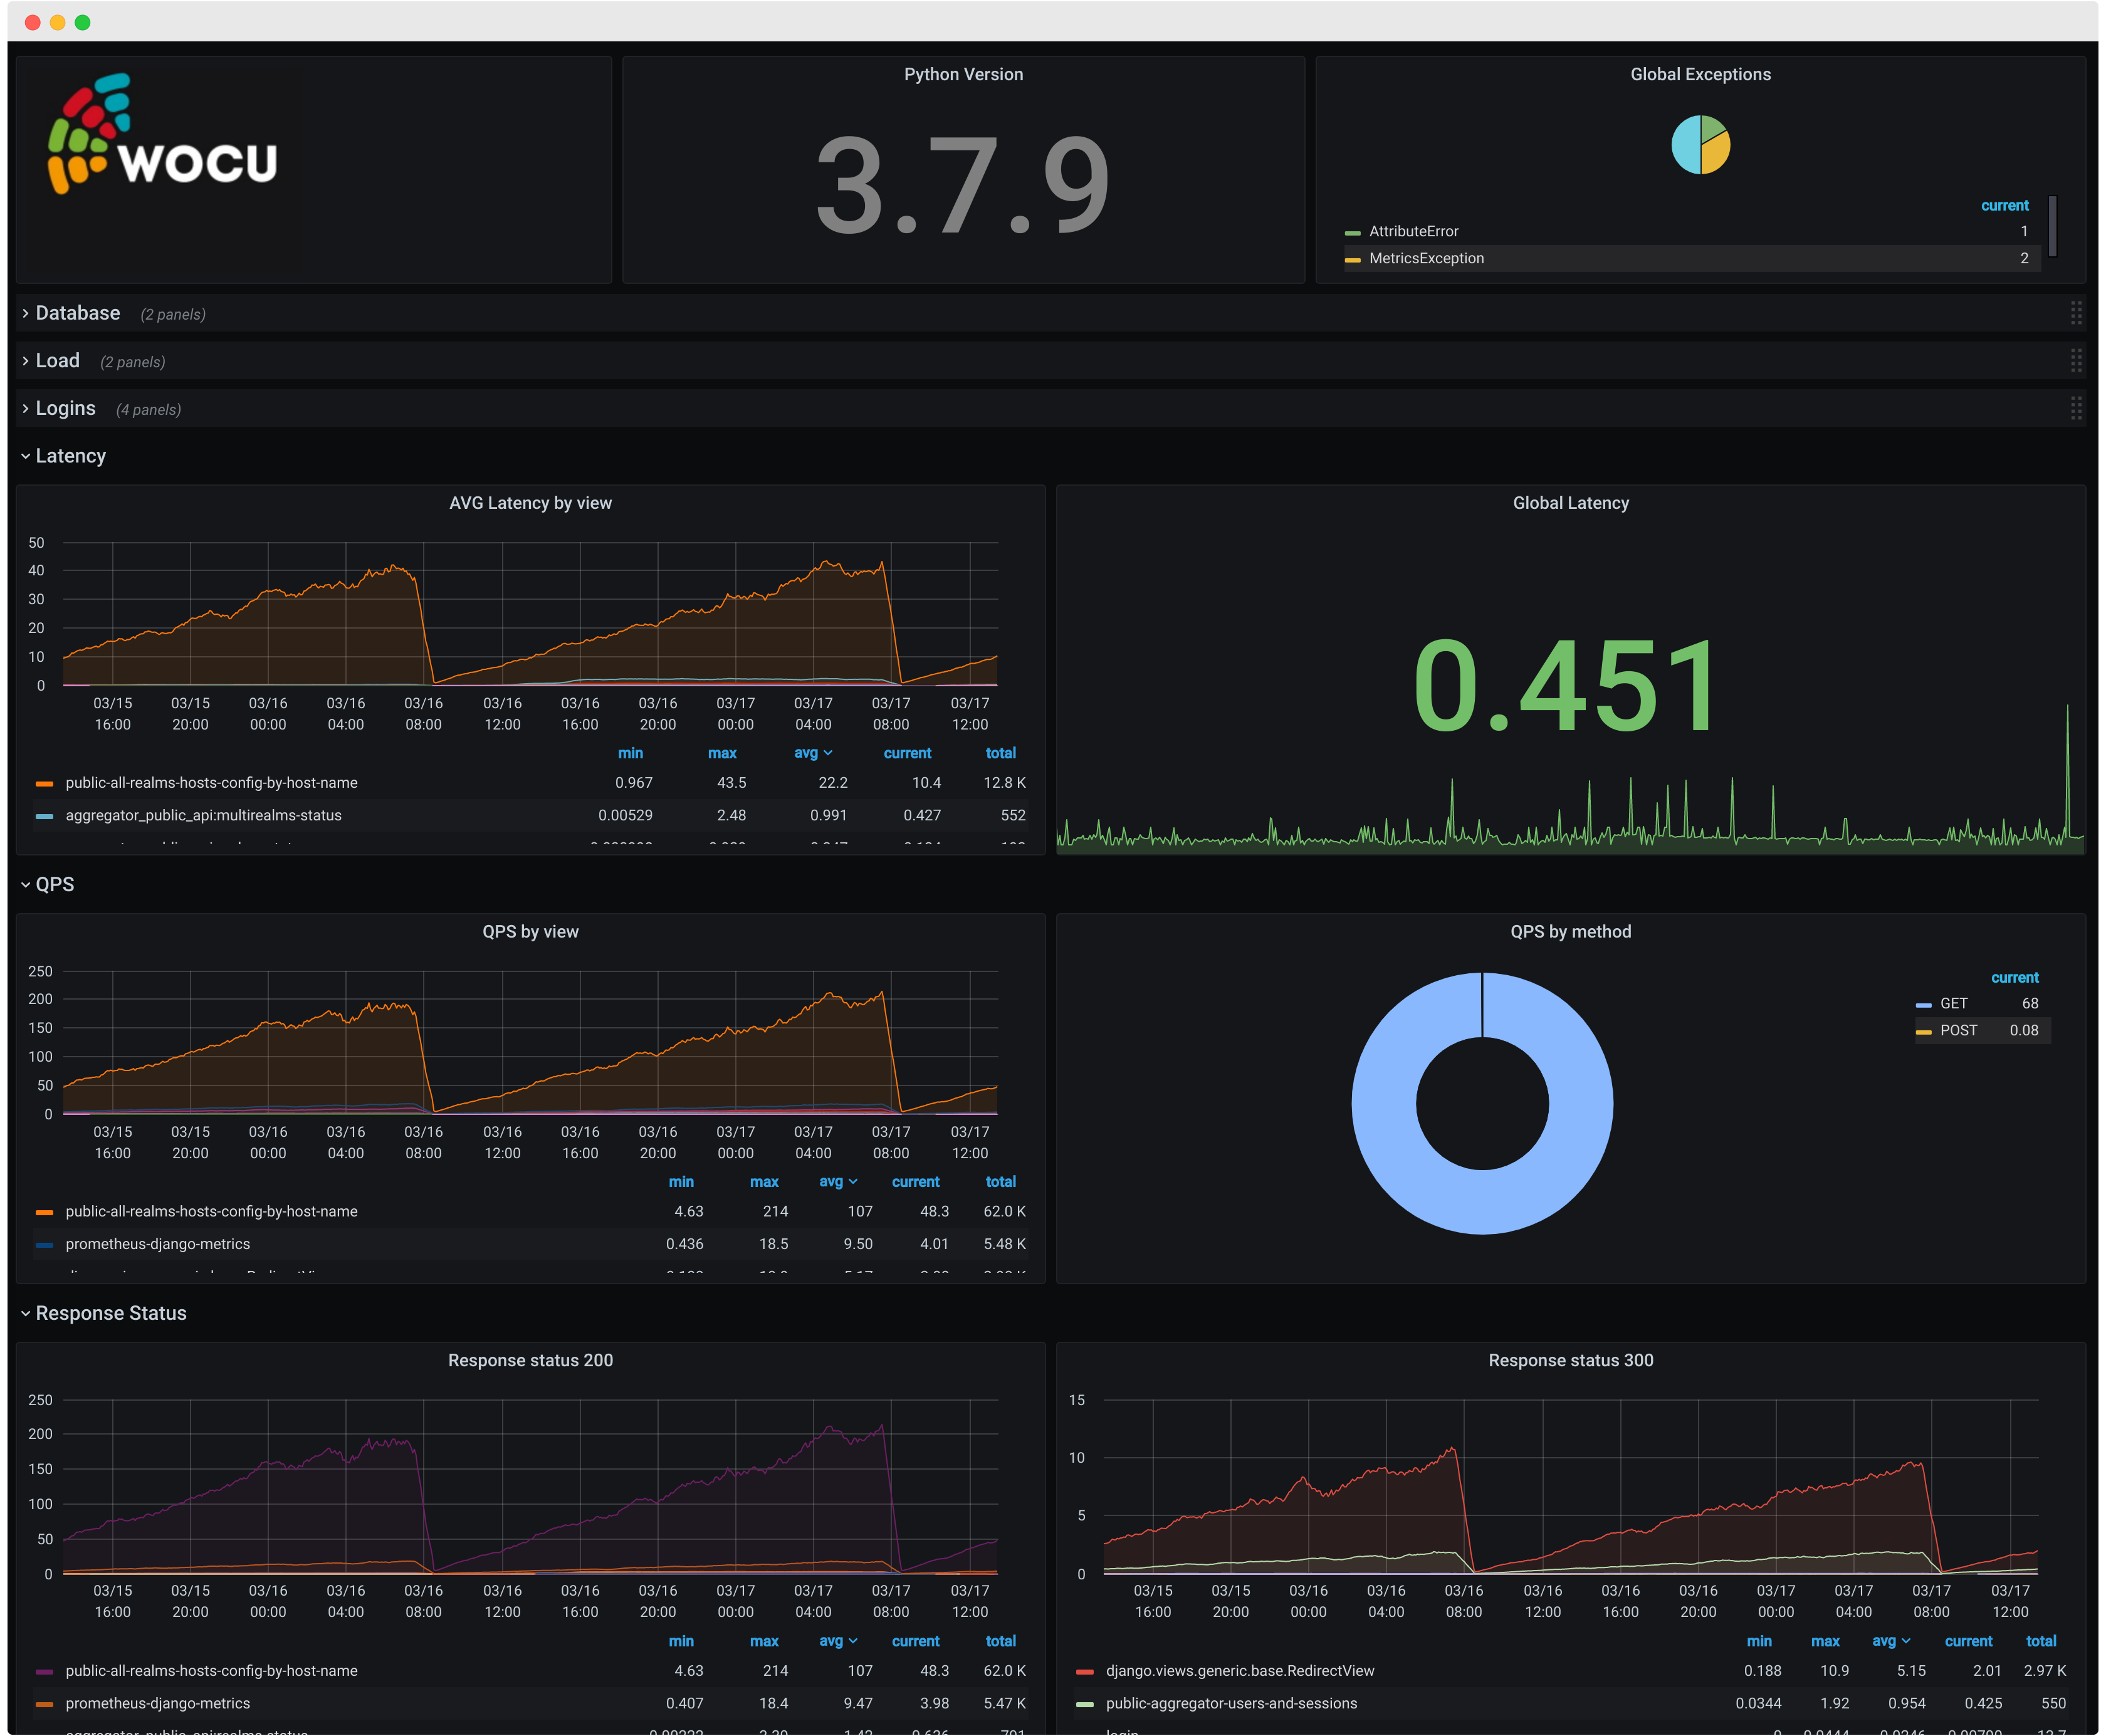
Task: Sort Global Exceptions legend by current
Action: [2004, 205]
